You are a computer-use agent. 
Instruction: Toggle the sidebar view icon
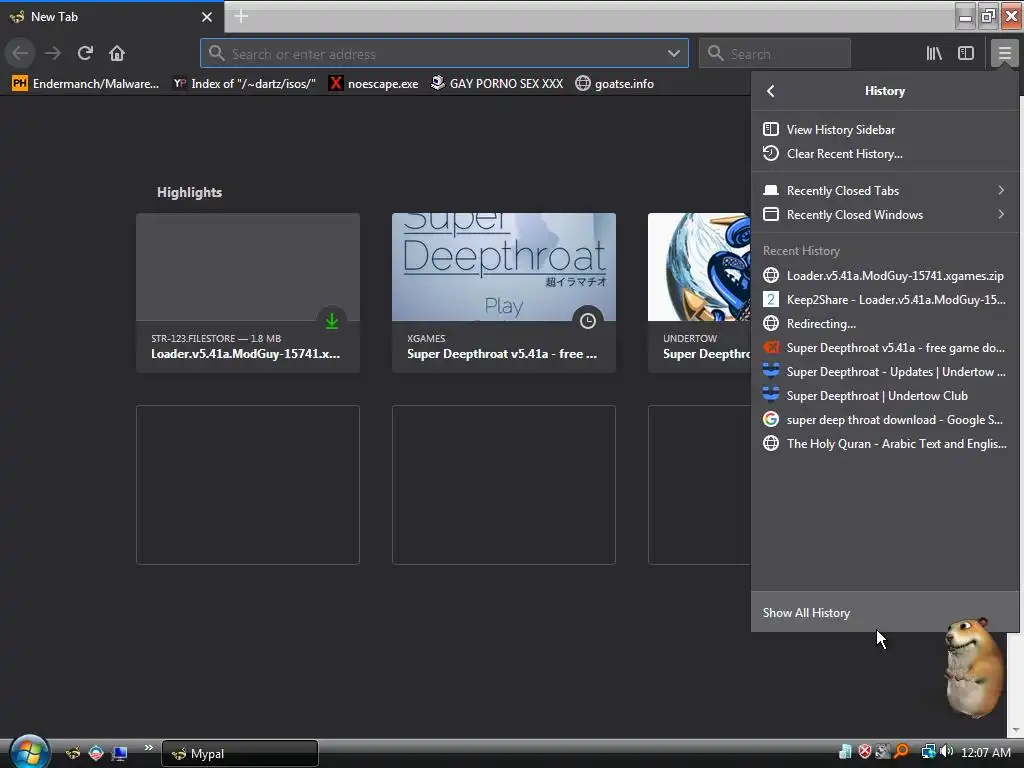966,54
